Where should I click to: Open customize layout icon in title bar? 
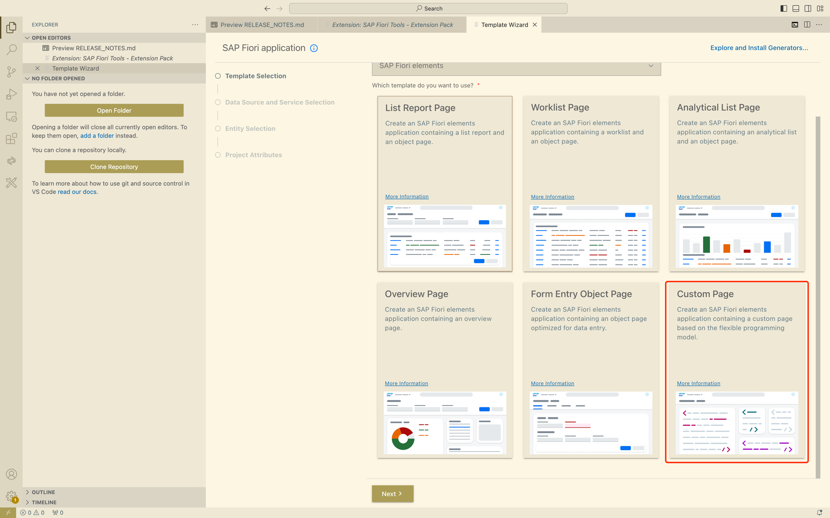pos(820,8)
